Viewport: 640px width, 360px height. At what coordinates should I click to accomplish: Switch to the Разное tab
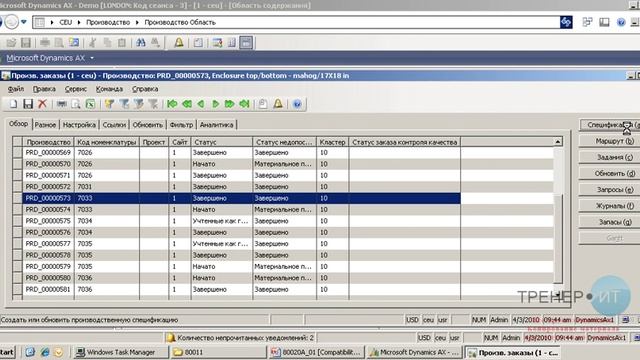(45, 125)
